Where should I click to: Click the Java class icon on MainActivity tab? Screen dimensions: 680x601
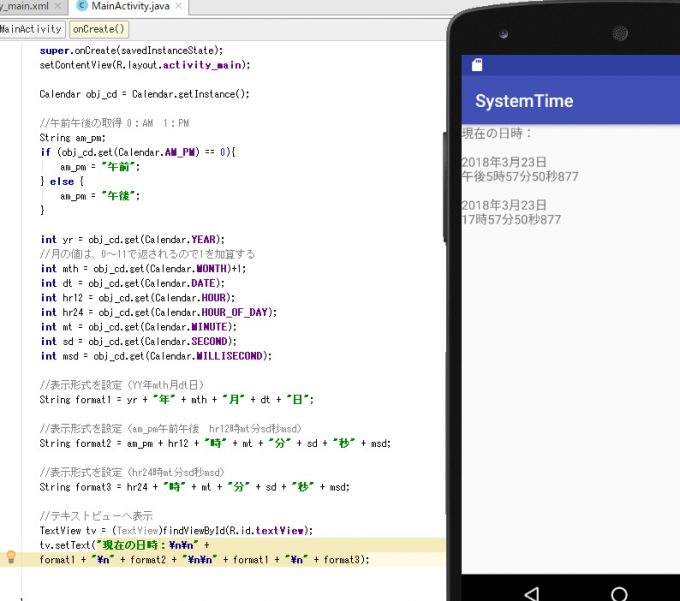click(82, 6)
